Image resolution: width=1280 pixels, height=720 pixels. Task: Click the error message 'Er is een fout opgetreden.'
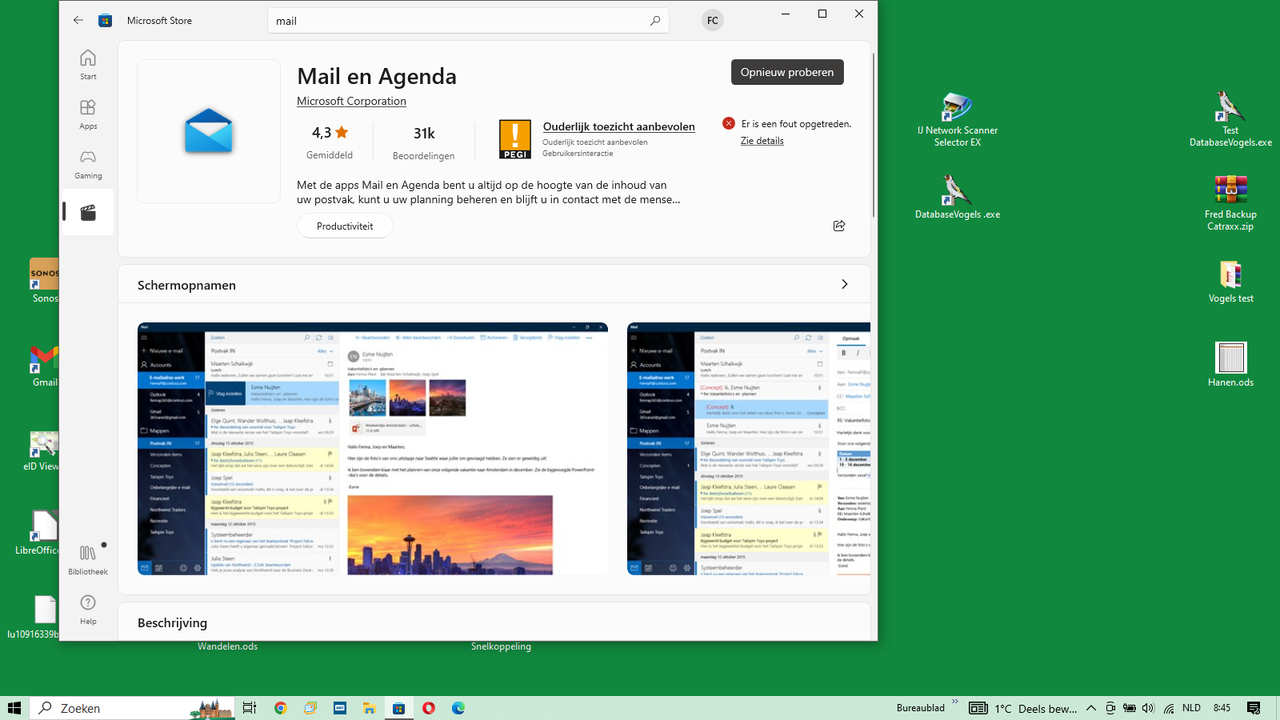click(x=796, y=124)
